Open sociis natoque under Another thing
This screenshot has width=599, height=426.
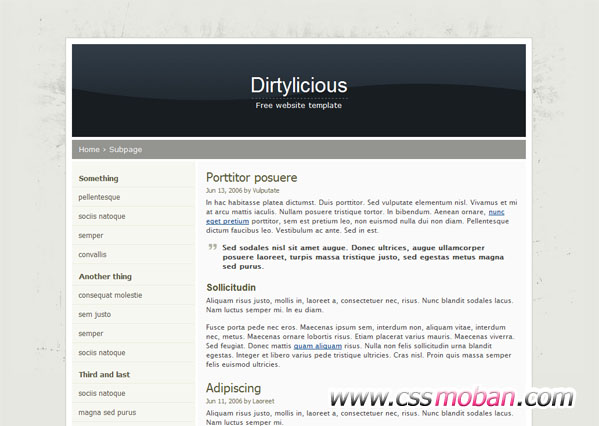pos(102,353)
